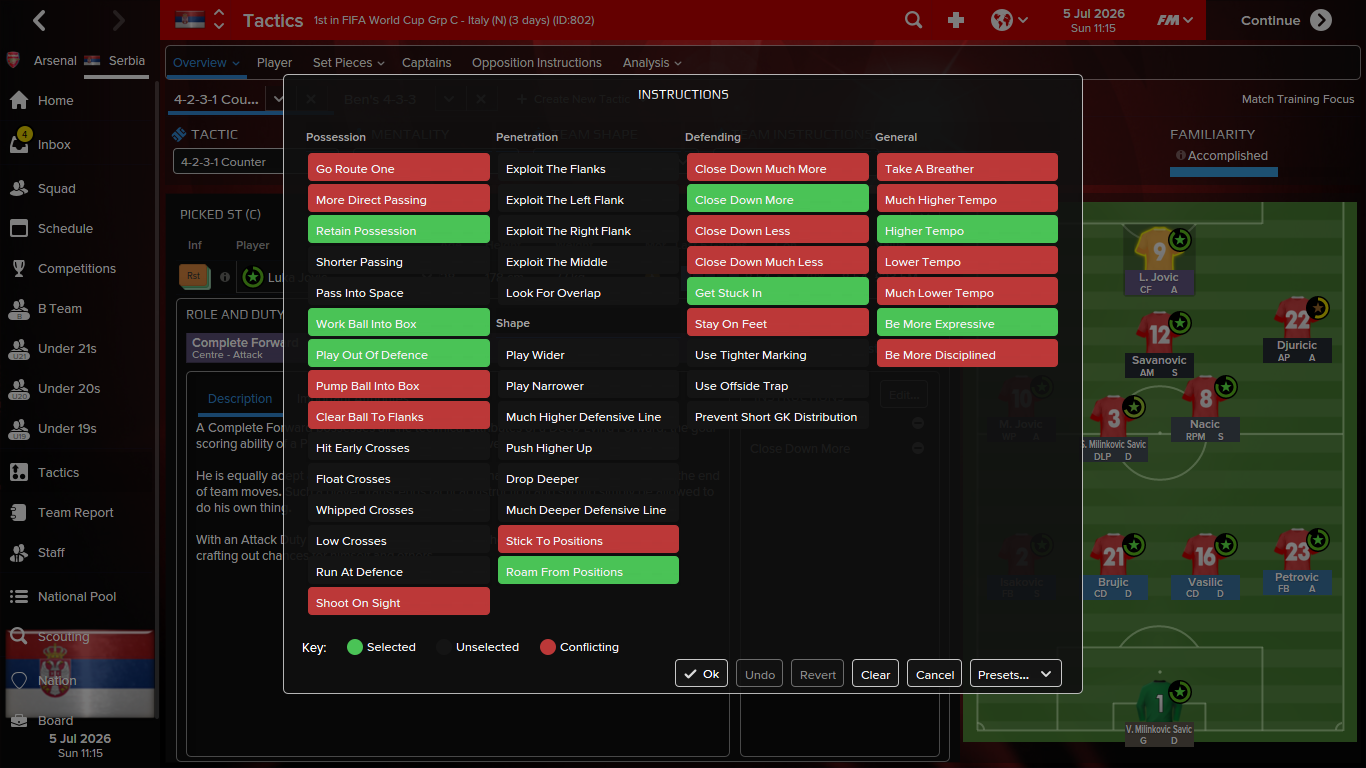Open the 4-2-3-1 Cou tactic tab dropdown
This screenshot has height=768, width=1366.
click(x=277, y=99)
